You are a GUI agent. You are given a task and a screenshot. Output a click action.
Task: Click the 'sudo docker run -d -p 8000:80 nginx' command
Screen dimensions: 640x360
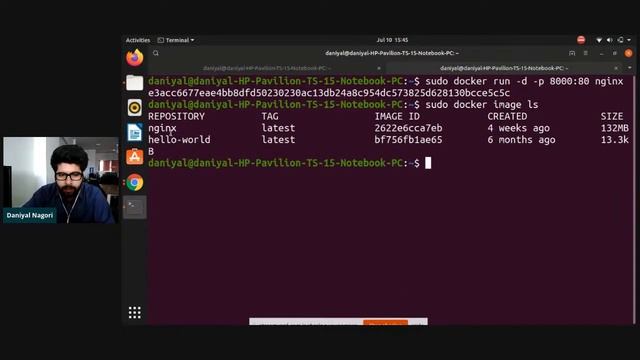[524, 81]
